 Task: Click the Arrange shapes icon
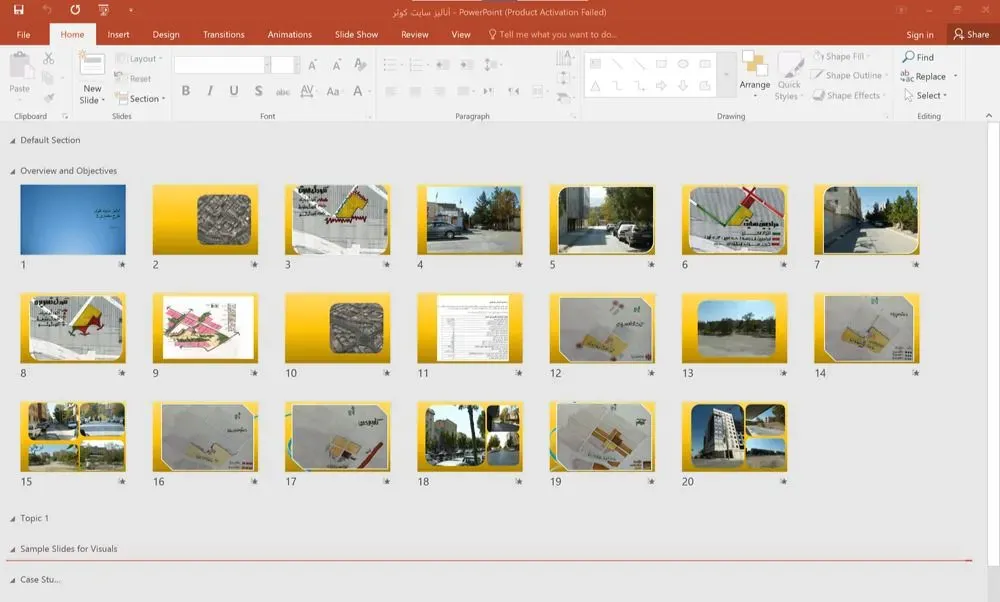point(754,65)
